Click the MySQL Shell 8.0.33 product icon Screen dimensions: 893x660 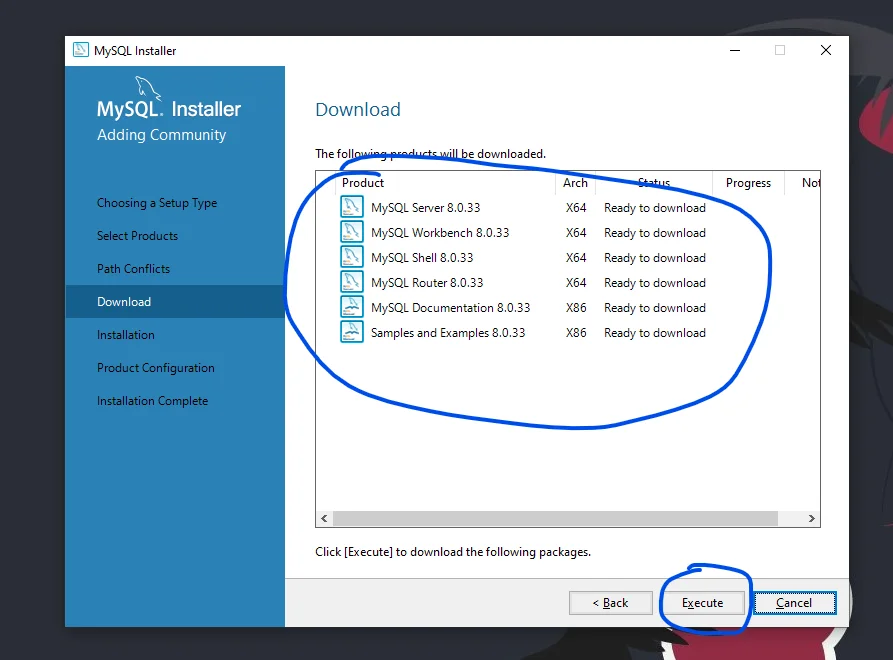click(x=351, y=257)
